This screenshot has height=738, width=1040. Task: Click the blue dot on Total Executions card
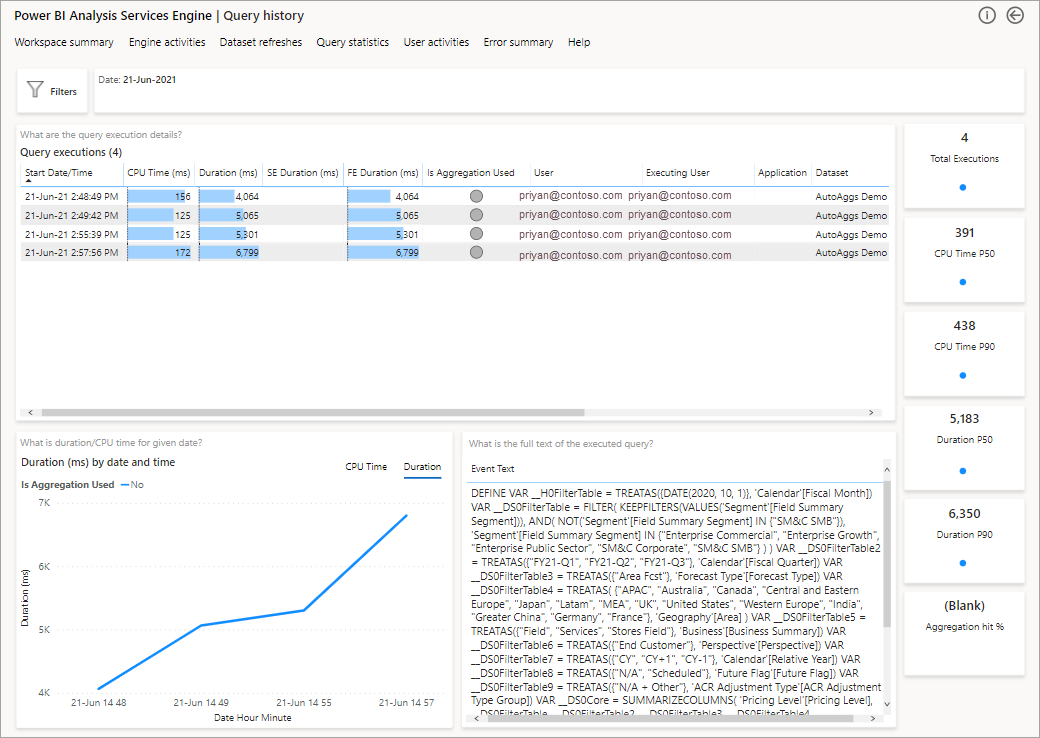tap(963, 187)
